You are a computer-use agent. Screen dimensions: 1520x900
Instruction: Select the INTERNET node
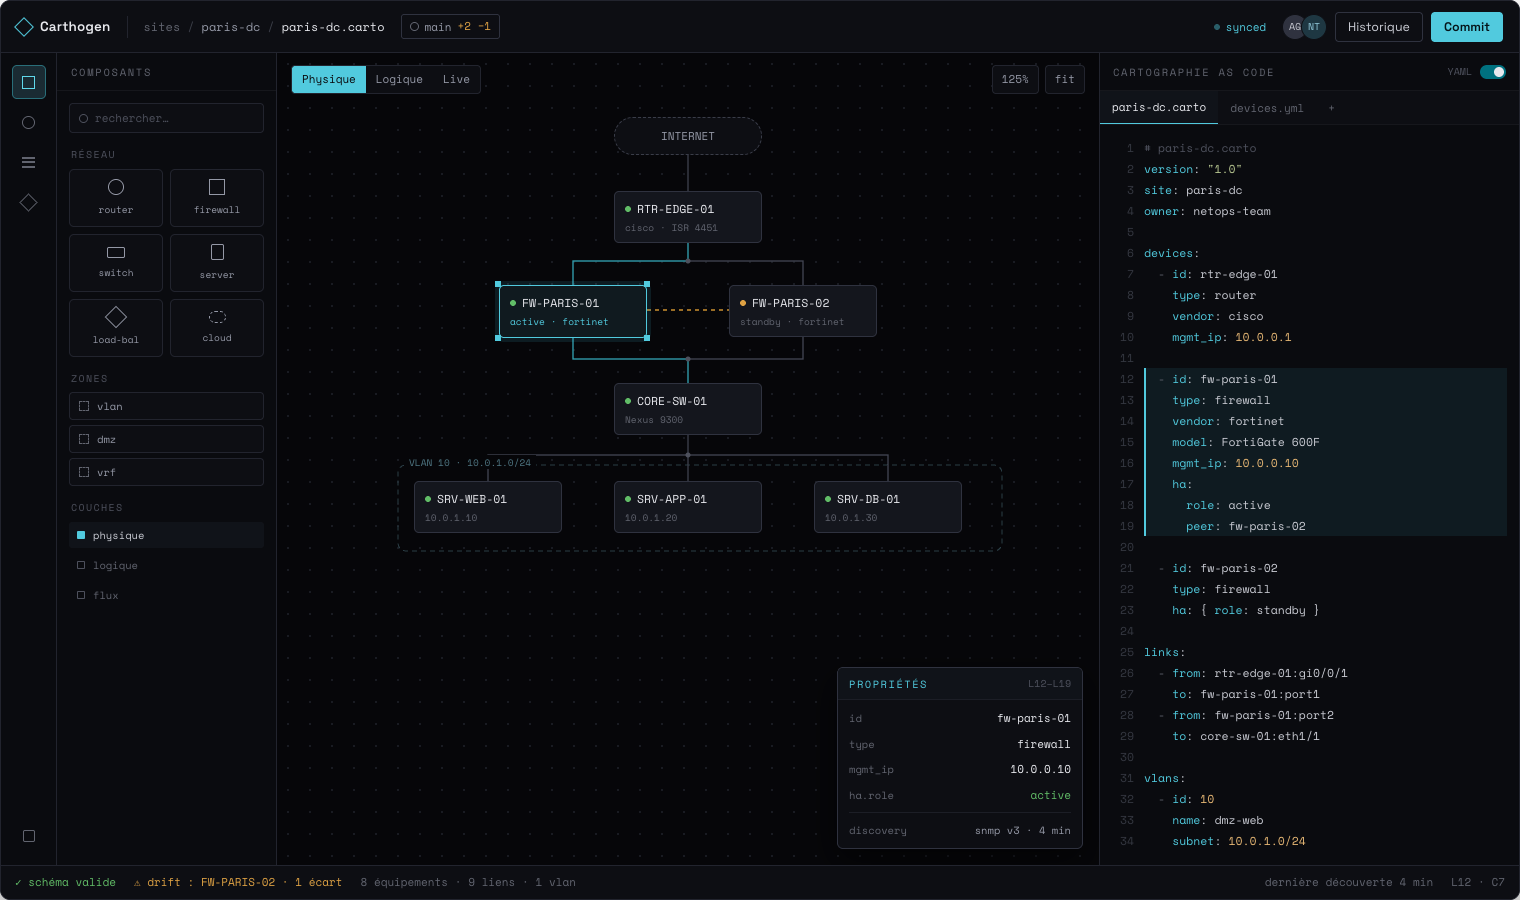(688, 136)
